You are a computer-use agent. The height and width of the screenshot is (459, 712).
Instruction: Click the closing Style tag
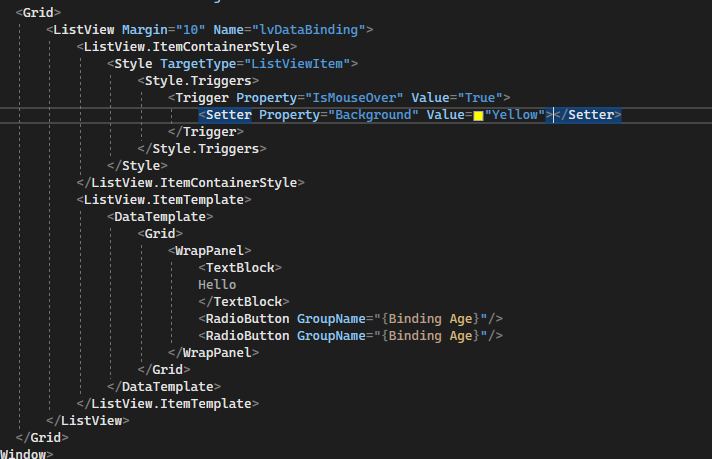(137, 166)
